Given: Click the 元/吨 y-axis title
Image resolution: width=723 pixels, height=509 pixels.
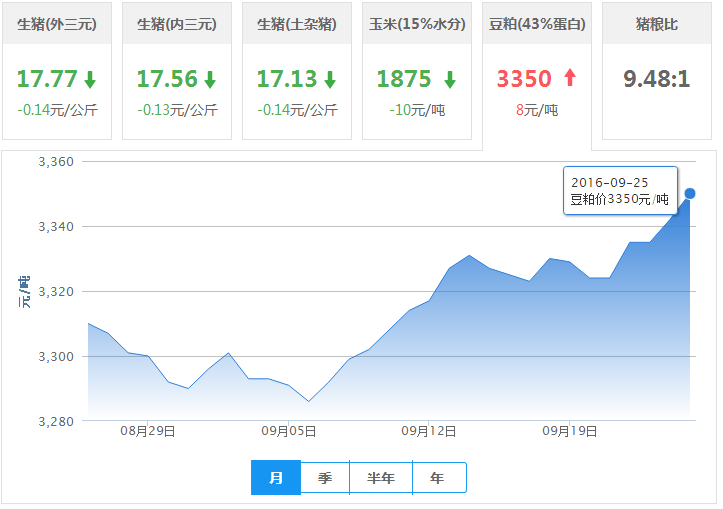Looking at the screenshot, I should point(24,292).
